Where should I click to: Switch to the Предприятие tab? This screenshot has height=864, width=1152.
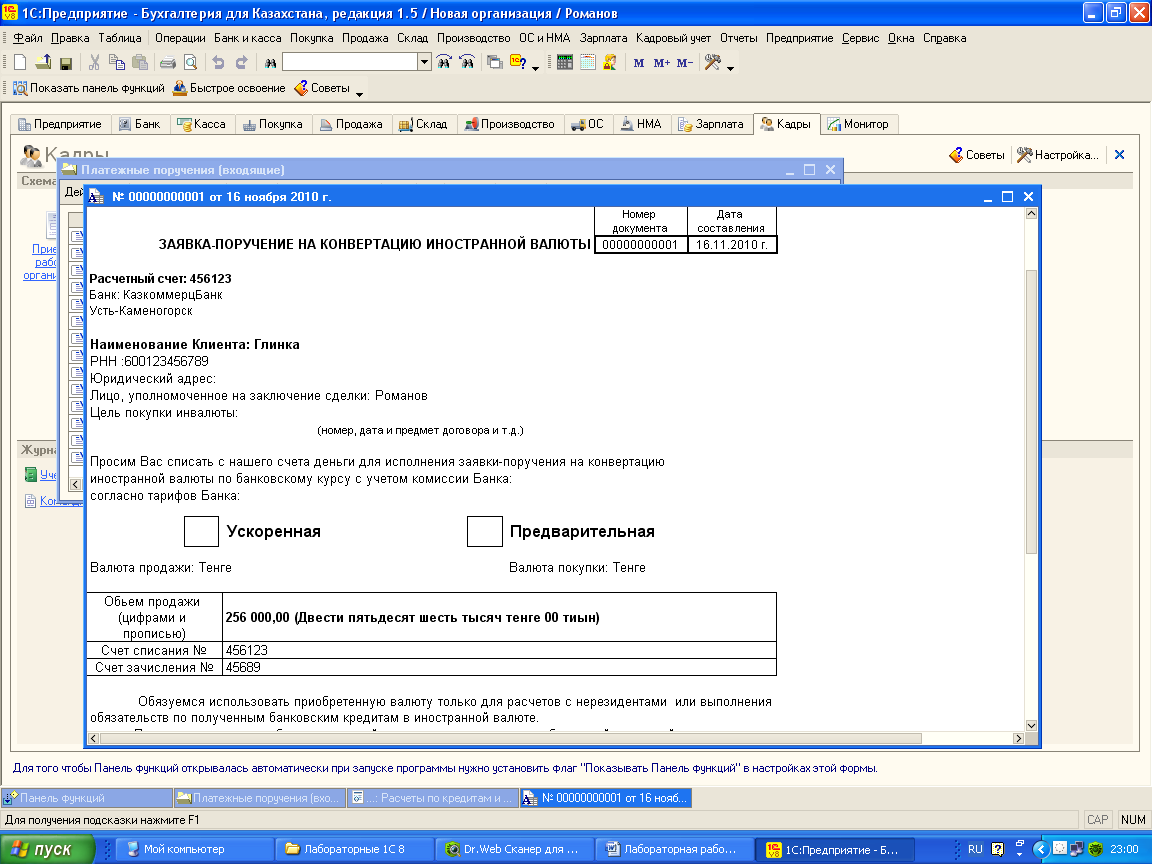[x=60, y=124]
